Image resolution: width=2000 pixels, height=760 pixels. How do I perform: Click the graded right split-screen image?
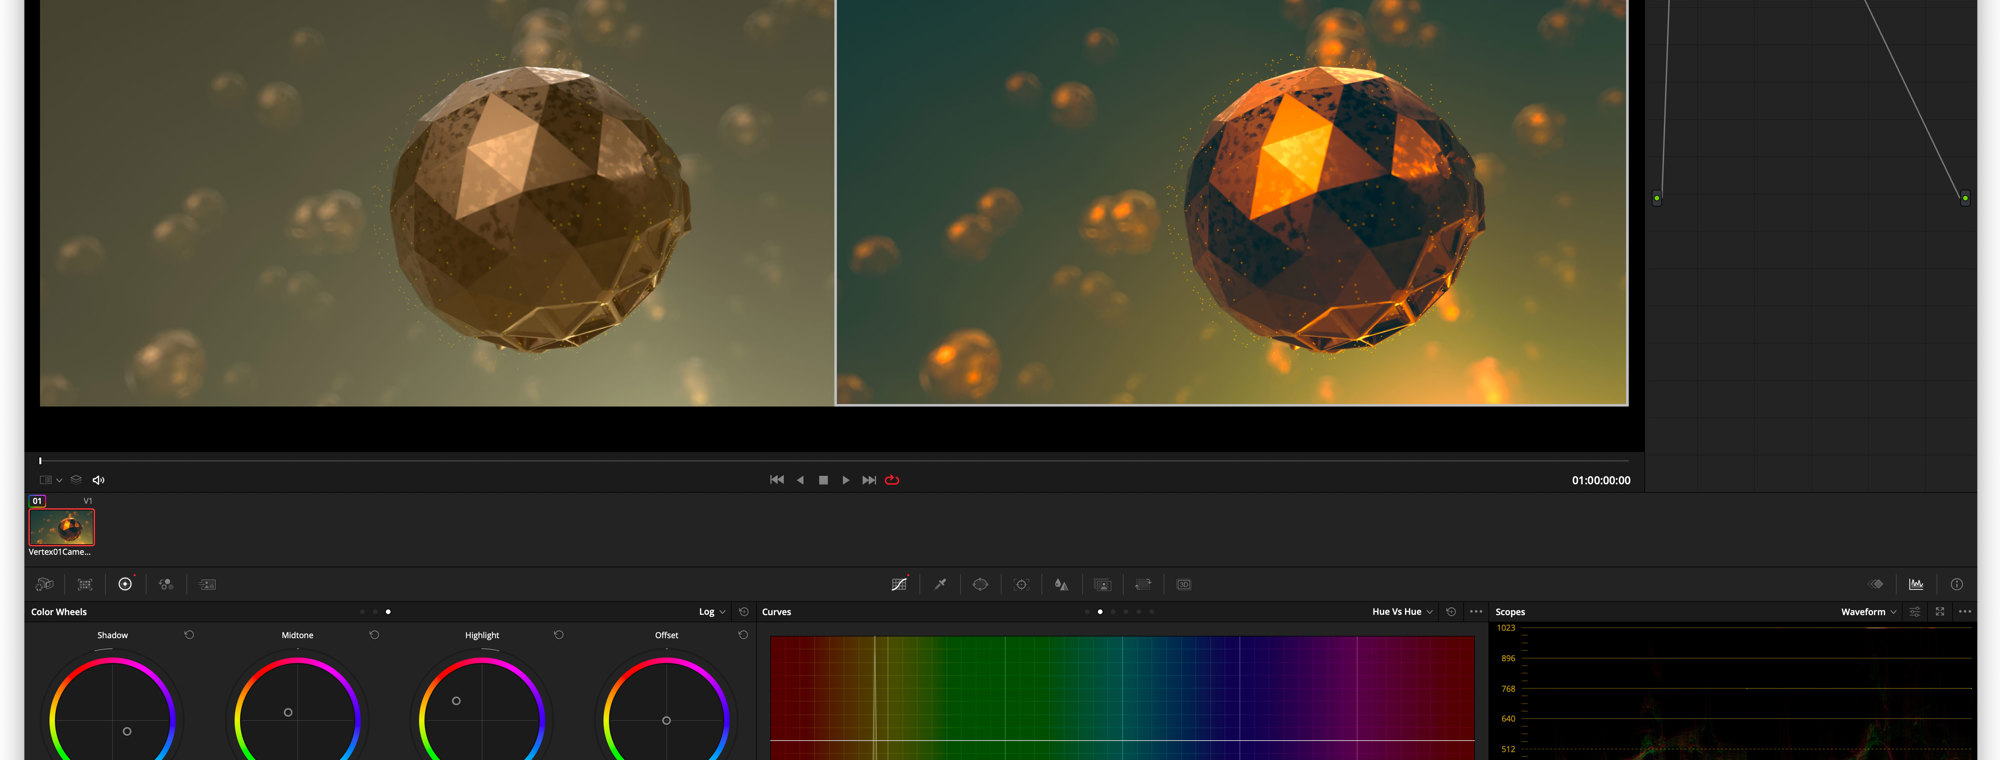tap(1232, 202)
